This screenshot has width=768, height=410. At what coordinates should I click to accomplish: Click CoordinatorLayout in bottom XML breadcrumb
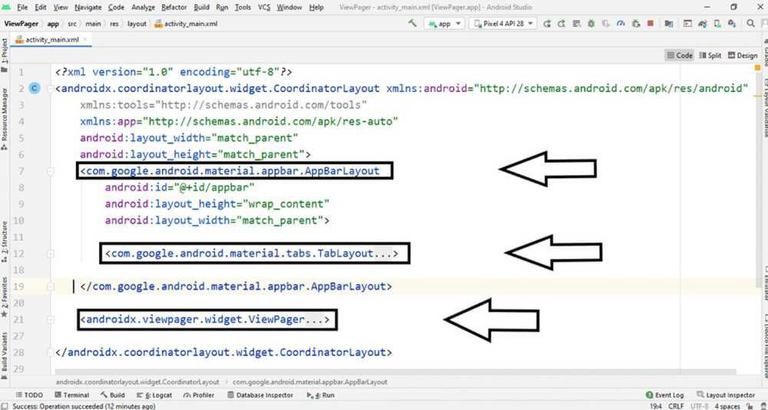point(137,382)
